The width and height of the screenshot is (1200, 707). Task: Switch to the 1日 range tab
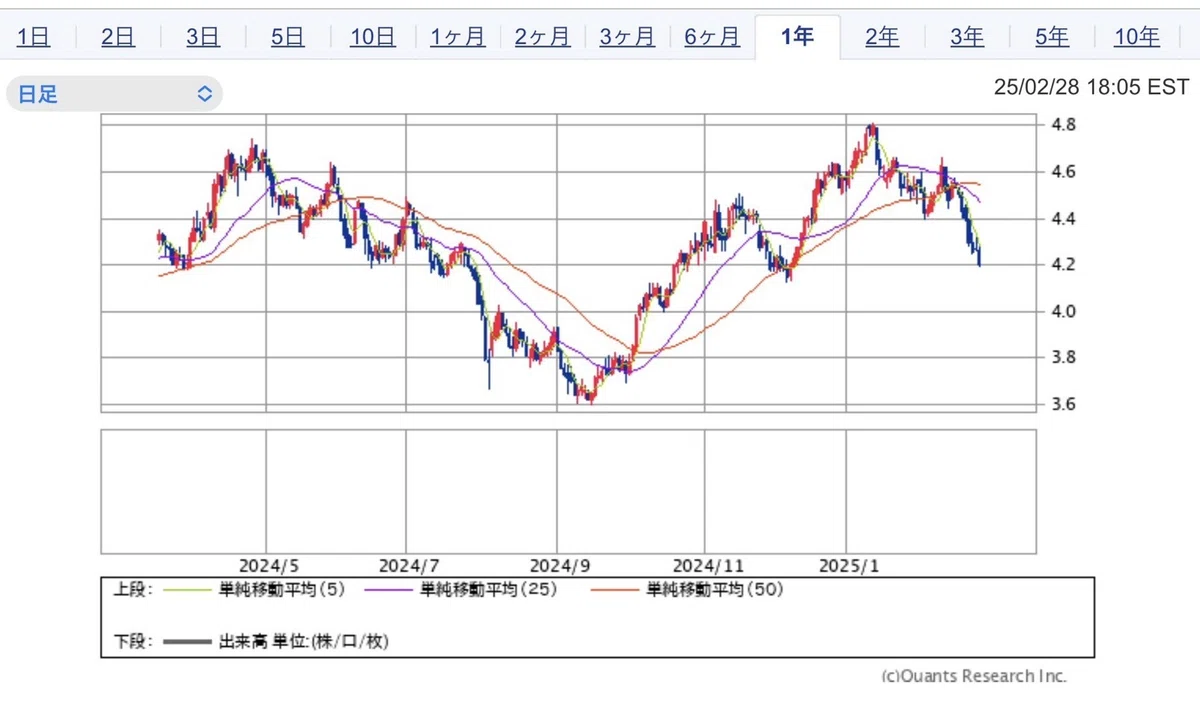[x=35, y=37]
